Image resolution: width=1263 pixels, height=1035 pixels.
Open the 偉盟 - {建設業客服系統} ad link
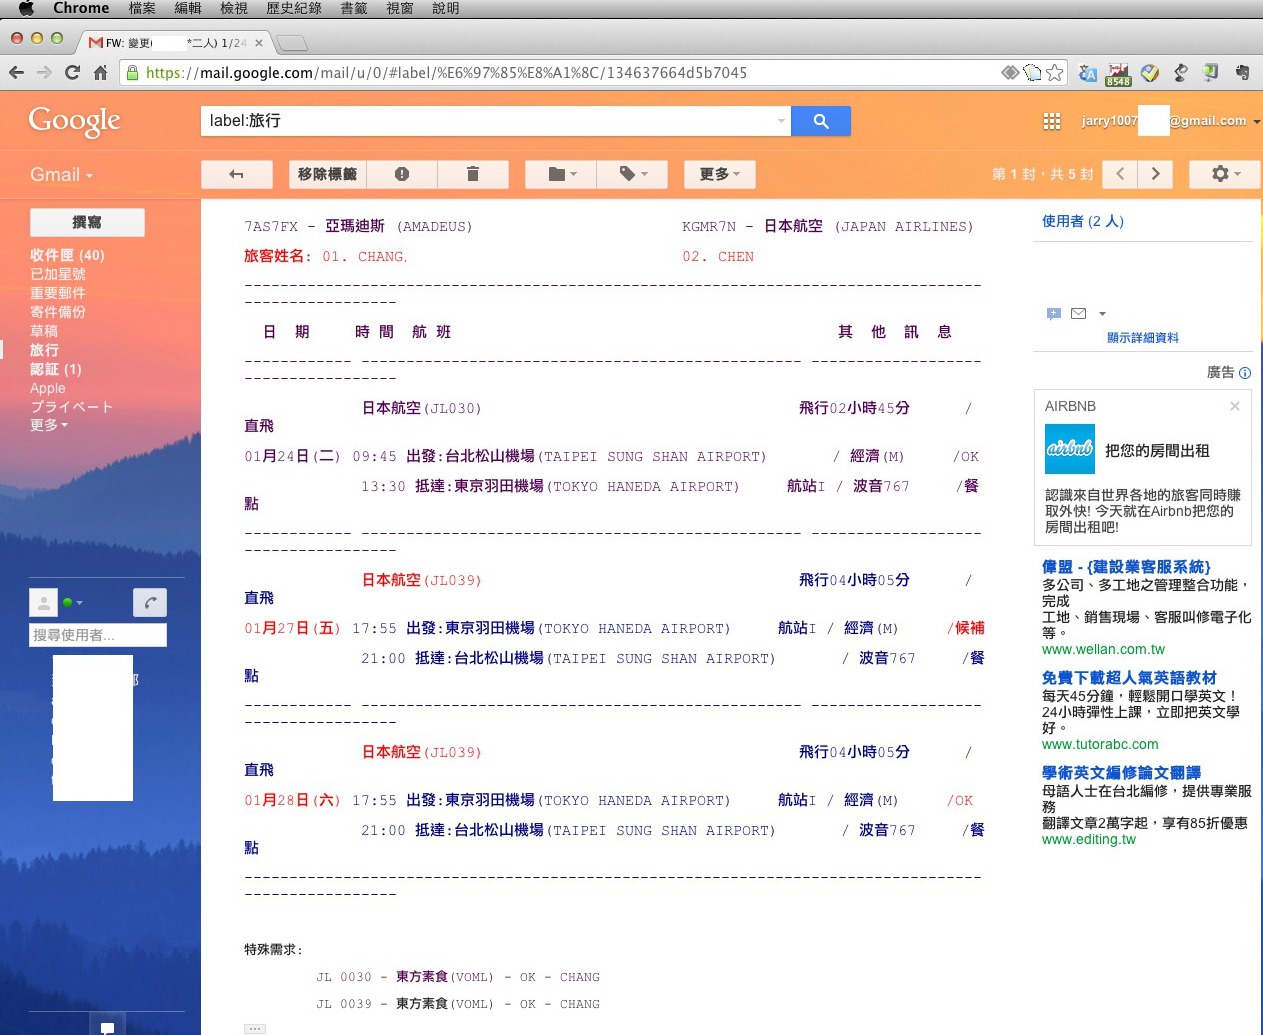(1126, 567)
